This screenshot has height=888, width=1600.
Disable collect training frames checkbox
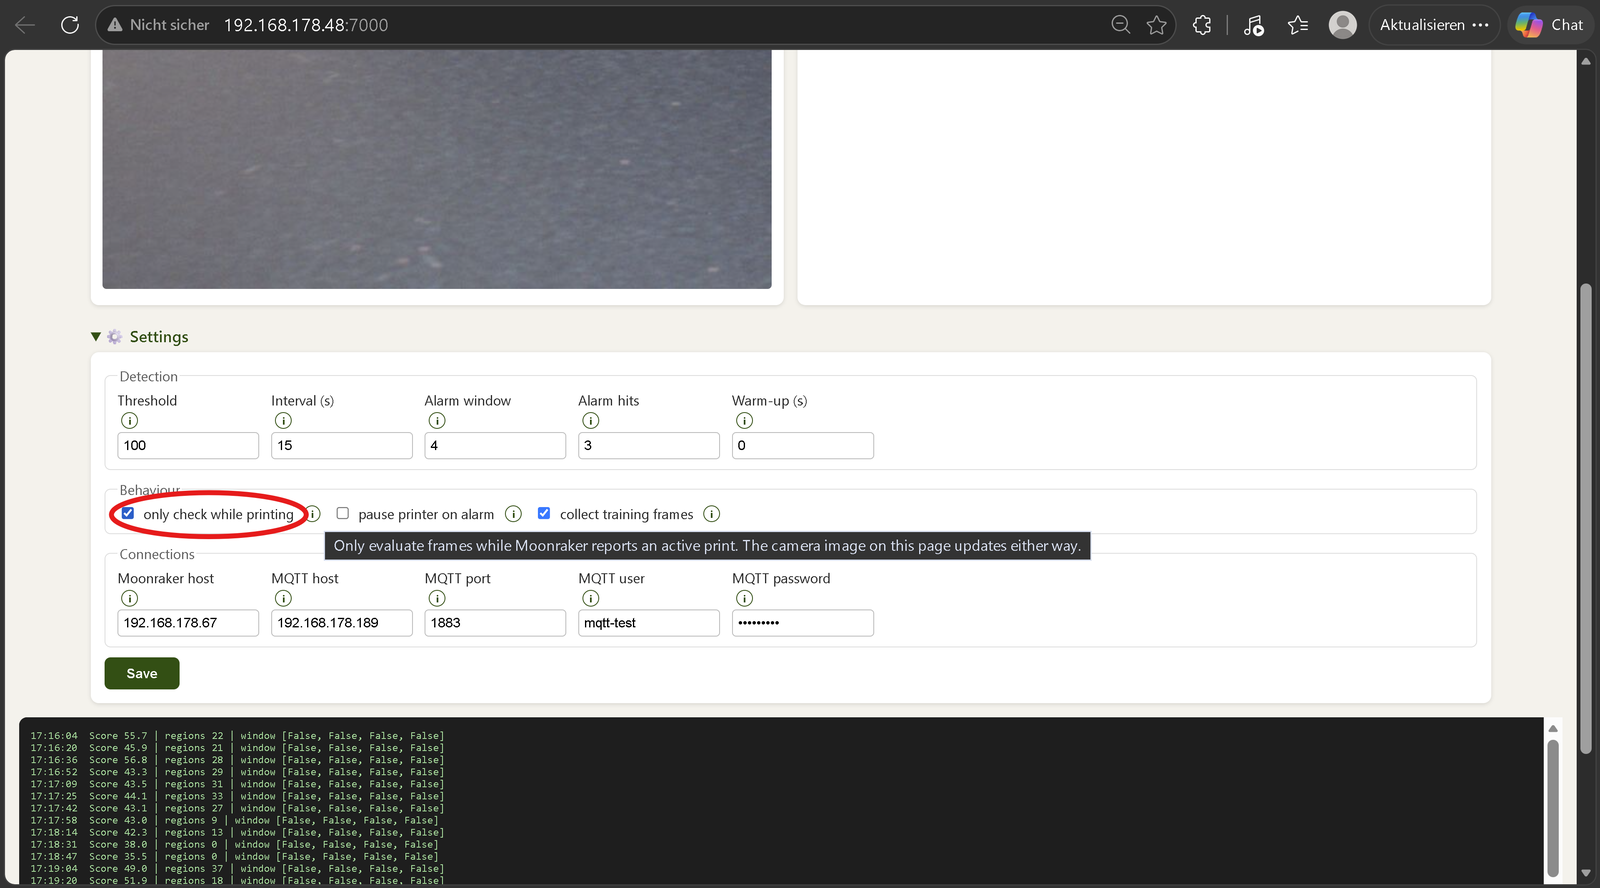[544, 513]
